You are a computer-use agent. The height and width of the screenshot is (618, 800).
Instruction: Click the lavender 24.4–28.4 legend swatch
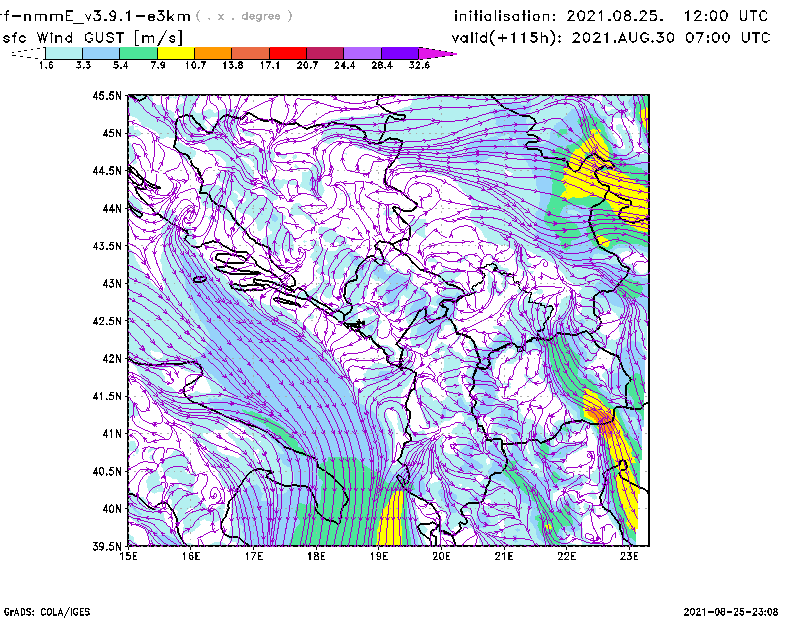pos(362,53)
